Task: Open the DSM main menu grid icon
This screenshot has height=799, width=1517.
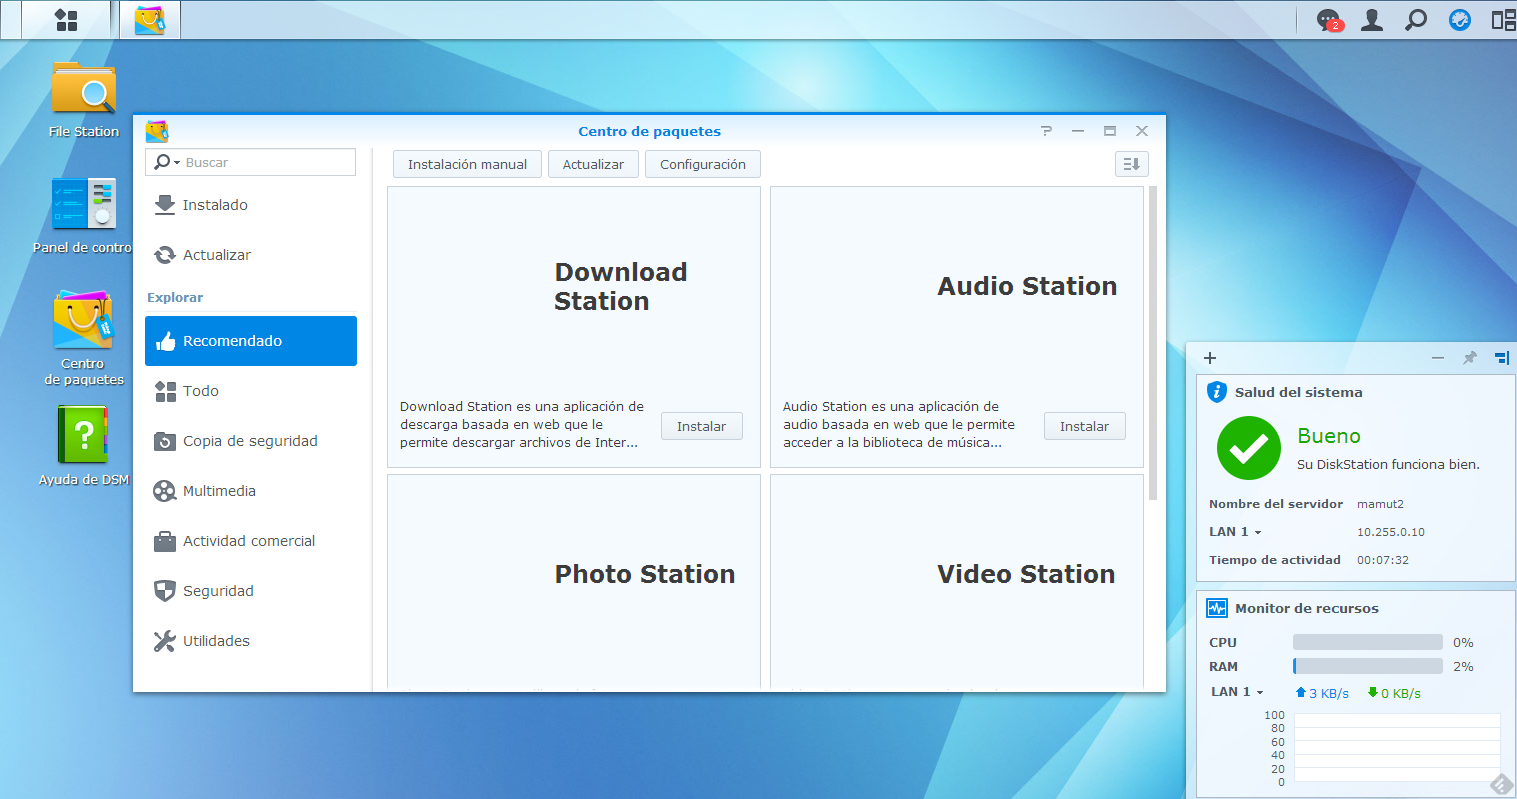Action: click(x=66, y=20)
